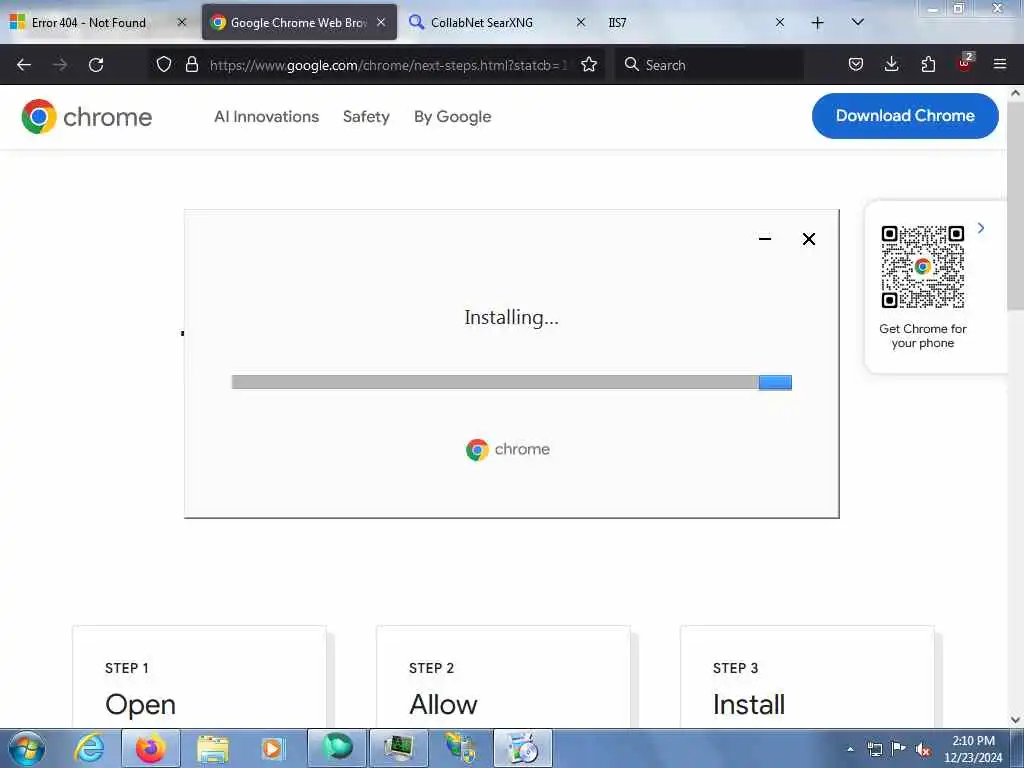
Task: Click the Get Chrome for your phone text
Action: pyautogui.click(x=923, y=336)
